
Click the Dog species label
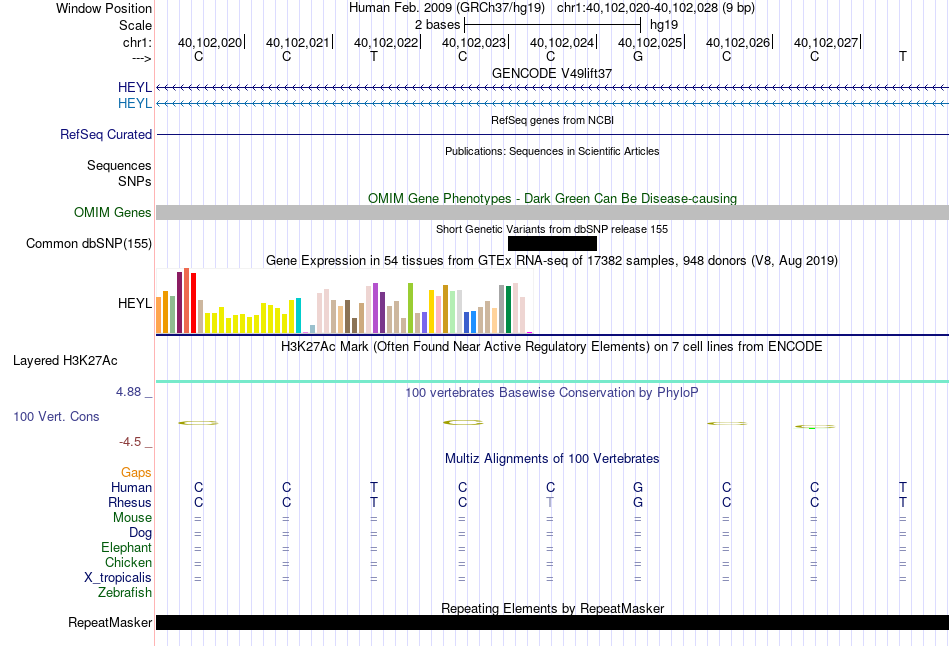[x=140, y=533]
